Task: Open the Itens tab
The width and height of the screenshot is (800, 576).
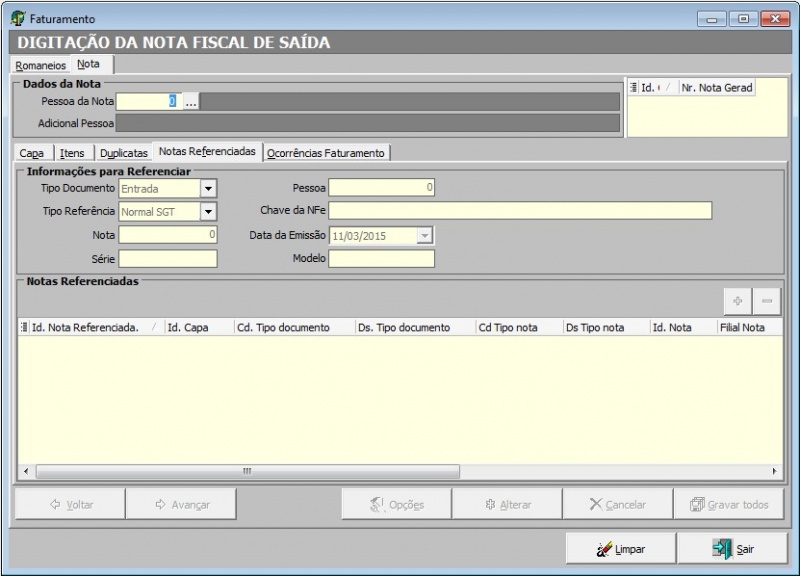Action: (x=72, y=153)
